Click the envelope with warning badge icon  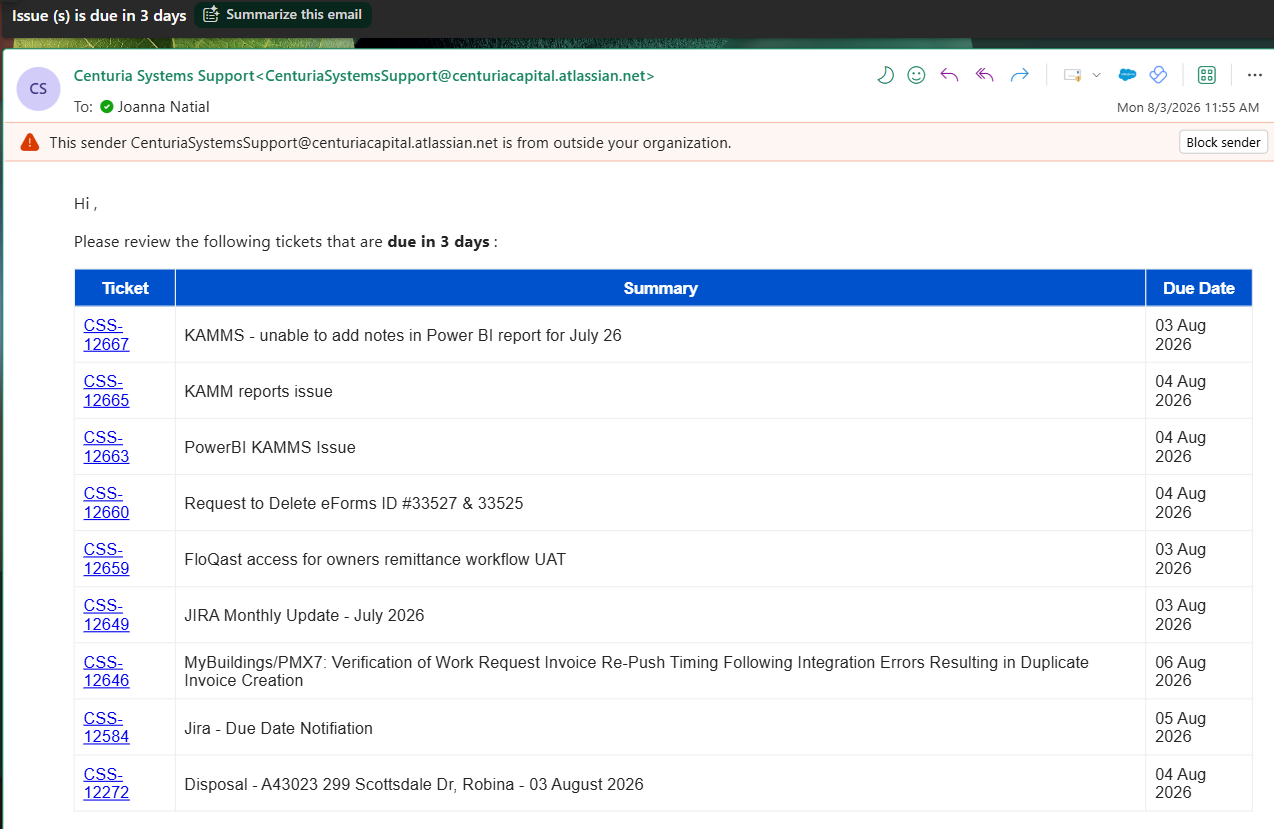click(1073, 75)
